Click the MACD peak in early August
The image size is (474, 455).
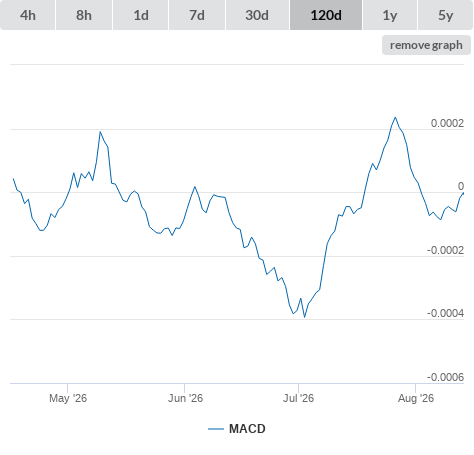(x=395, y=117)
